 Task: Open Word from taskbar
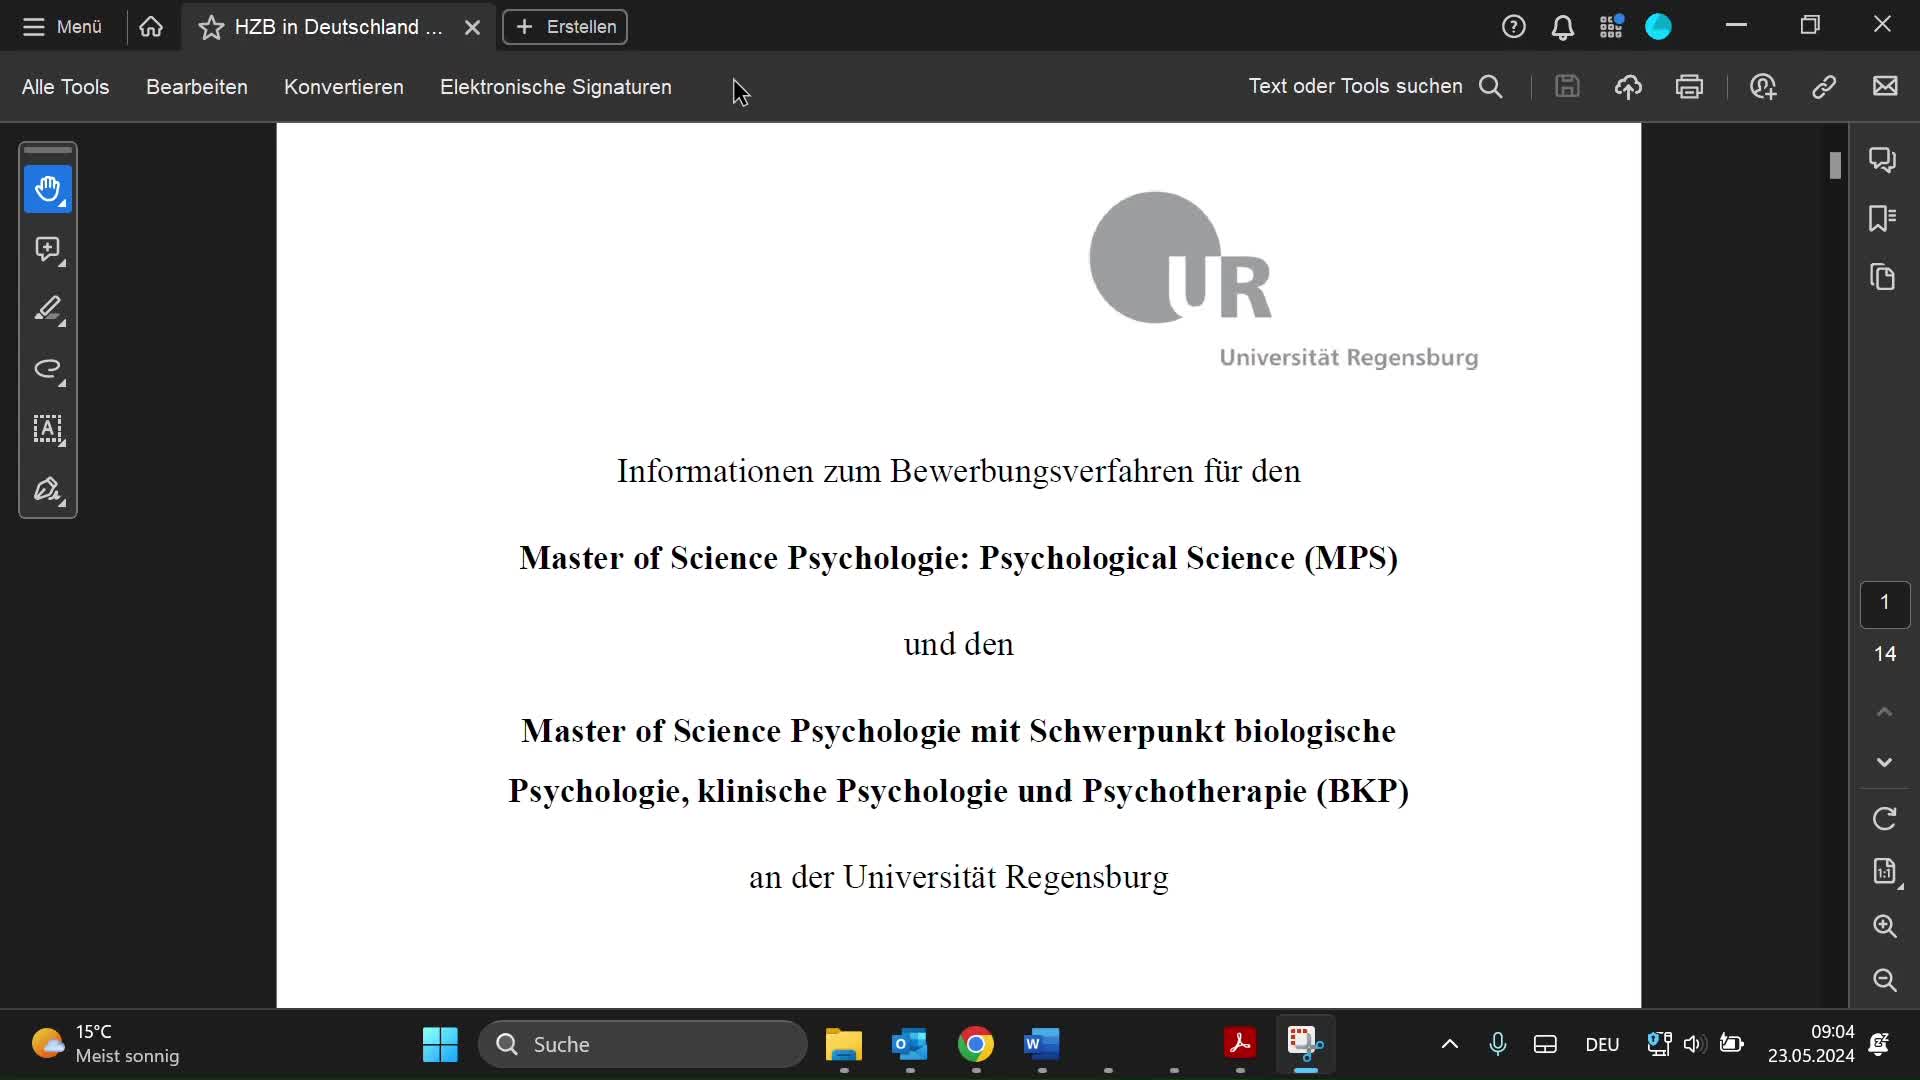pyautogui.click(x=1042, y=1044)
